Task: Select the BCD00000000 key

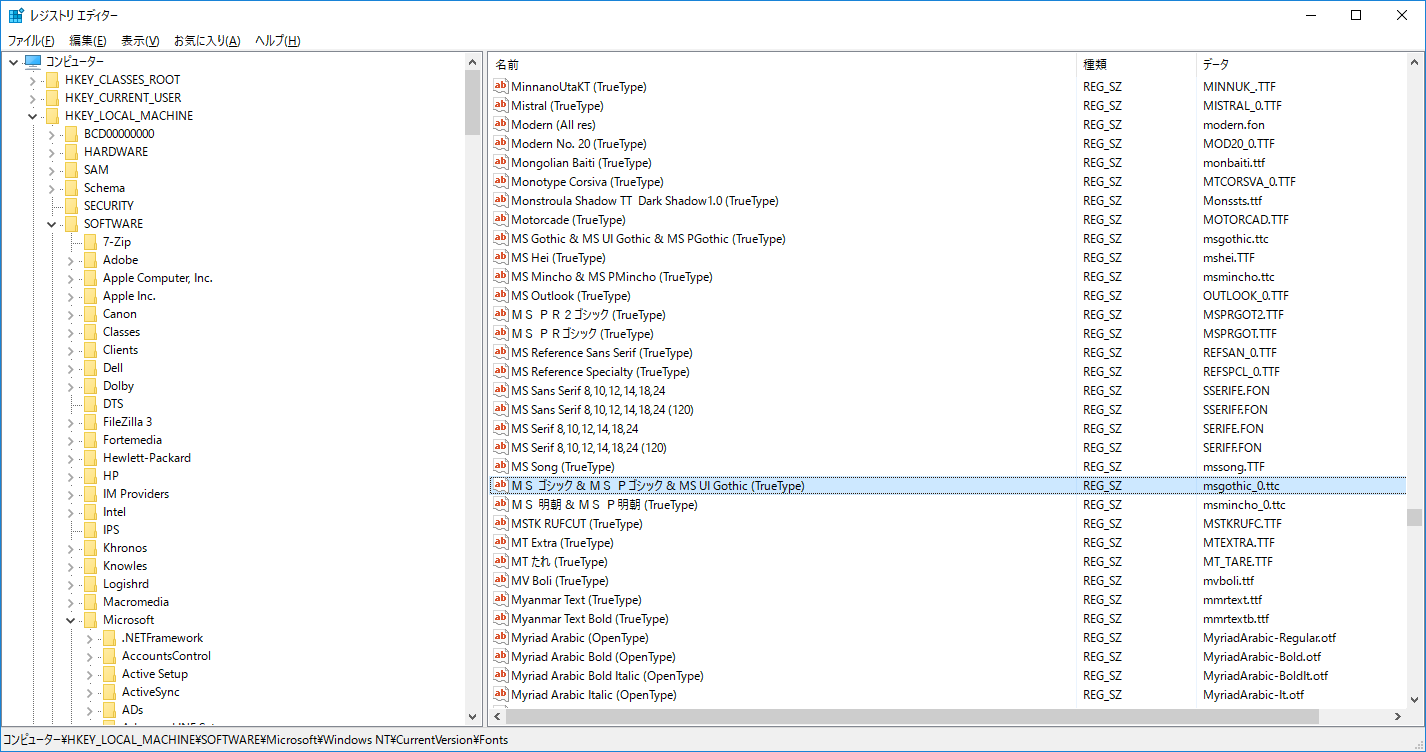Action: point(119,134)
